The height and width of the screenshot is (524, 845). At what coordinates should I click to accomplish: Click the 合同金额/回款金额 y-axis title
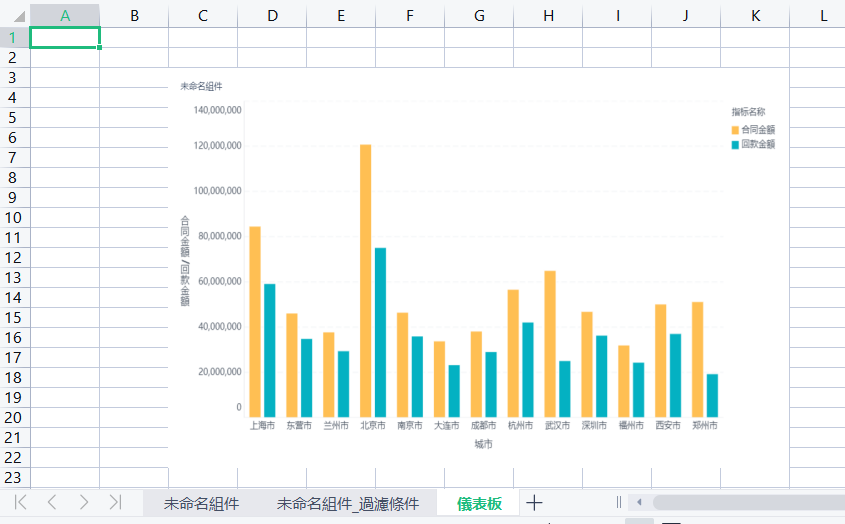(x=185, y=261)
